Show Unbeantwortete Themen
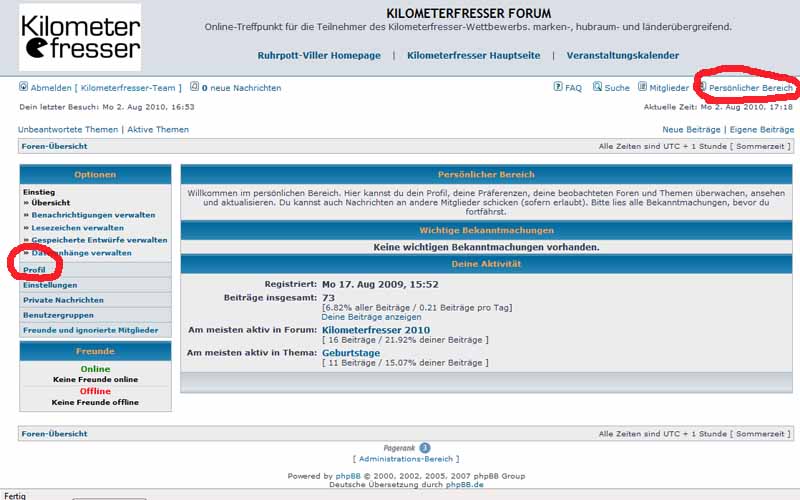The image size is (800, 500). click(x=68, y=130)
